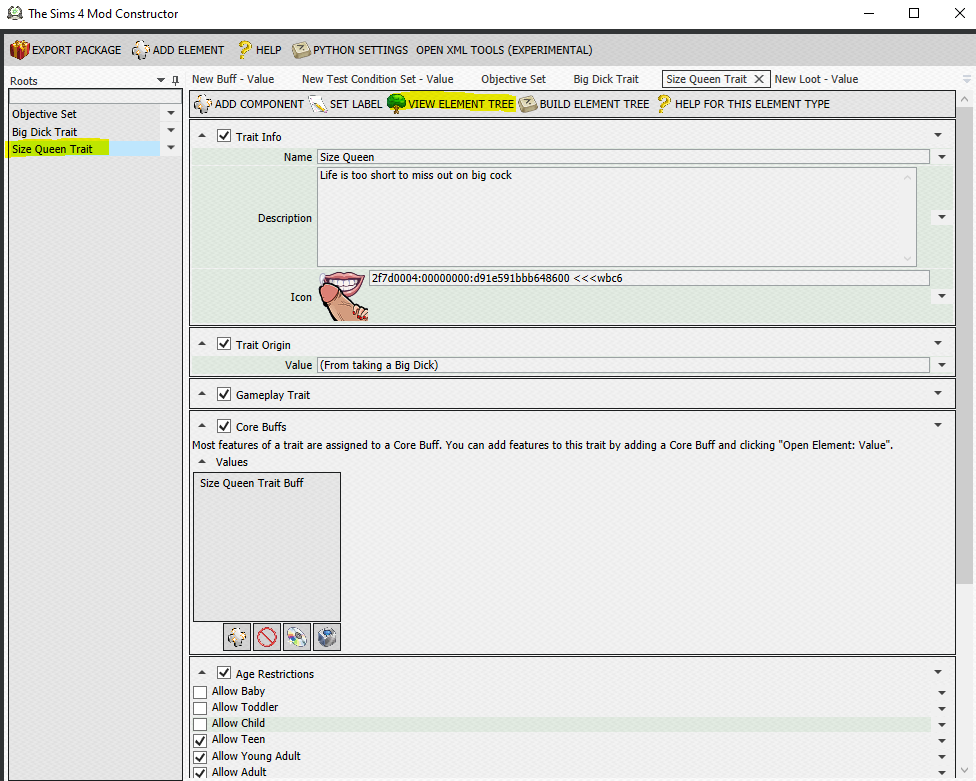This screenshot has height=781, width=976.
Task: Click the red remove value icon under Core Buffs
Action: [x=267, y=637]
